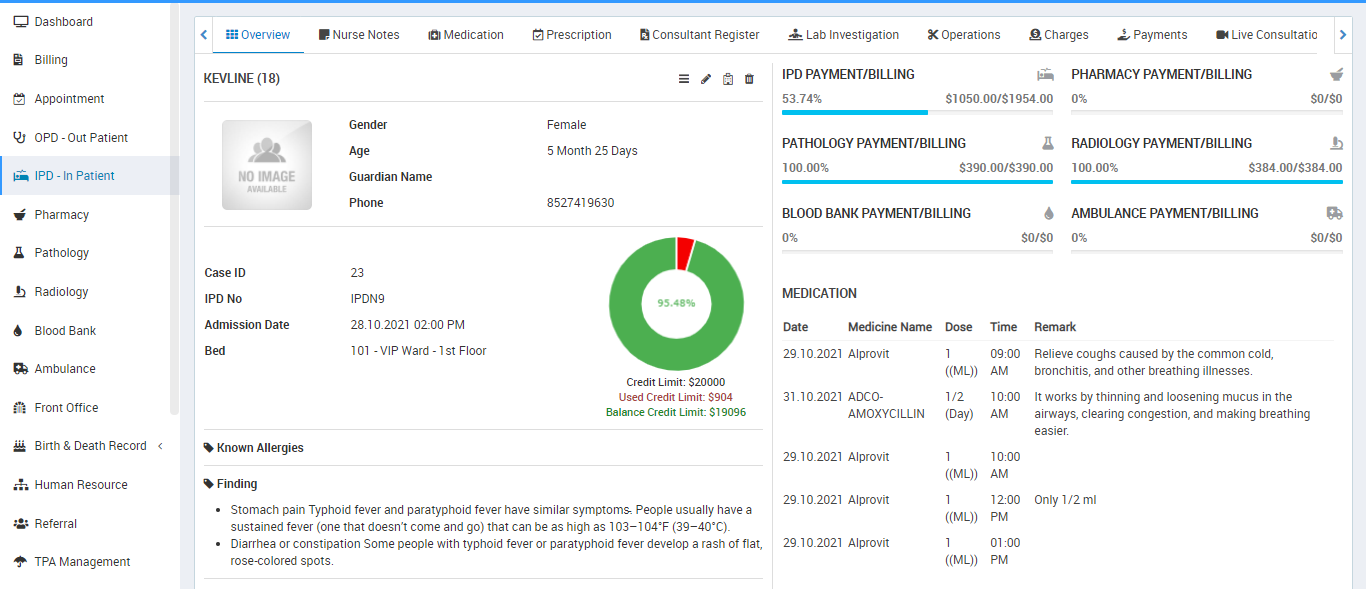Click the pencil edit icon for patient Kevline
The width and height of the screenshot is (1366, 589).
tap(706, 79)
